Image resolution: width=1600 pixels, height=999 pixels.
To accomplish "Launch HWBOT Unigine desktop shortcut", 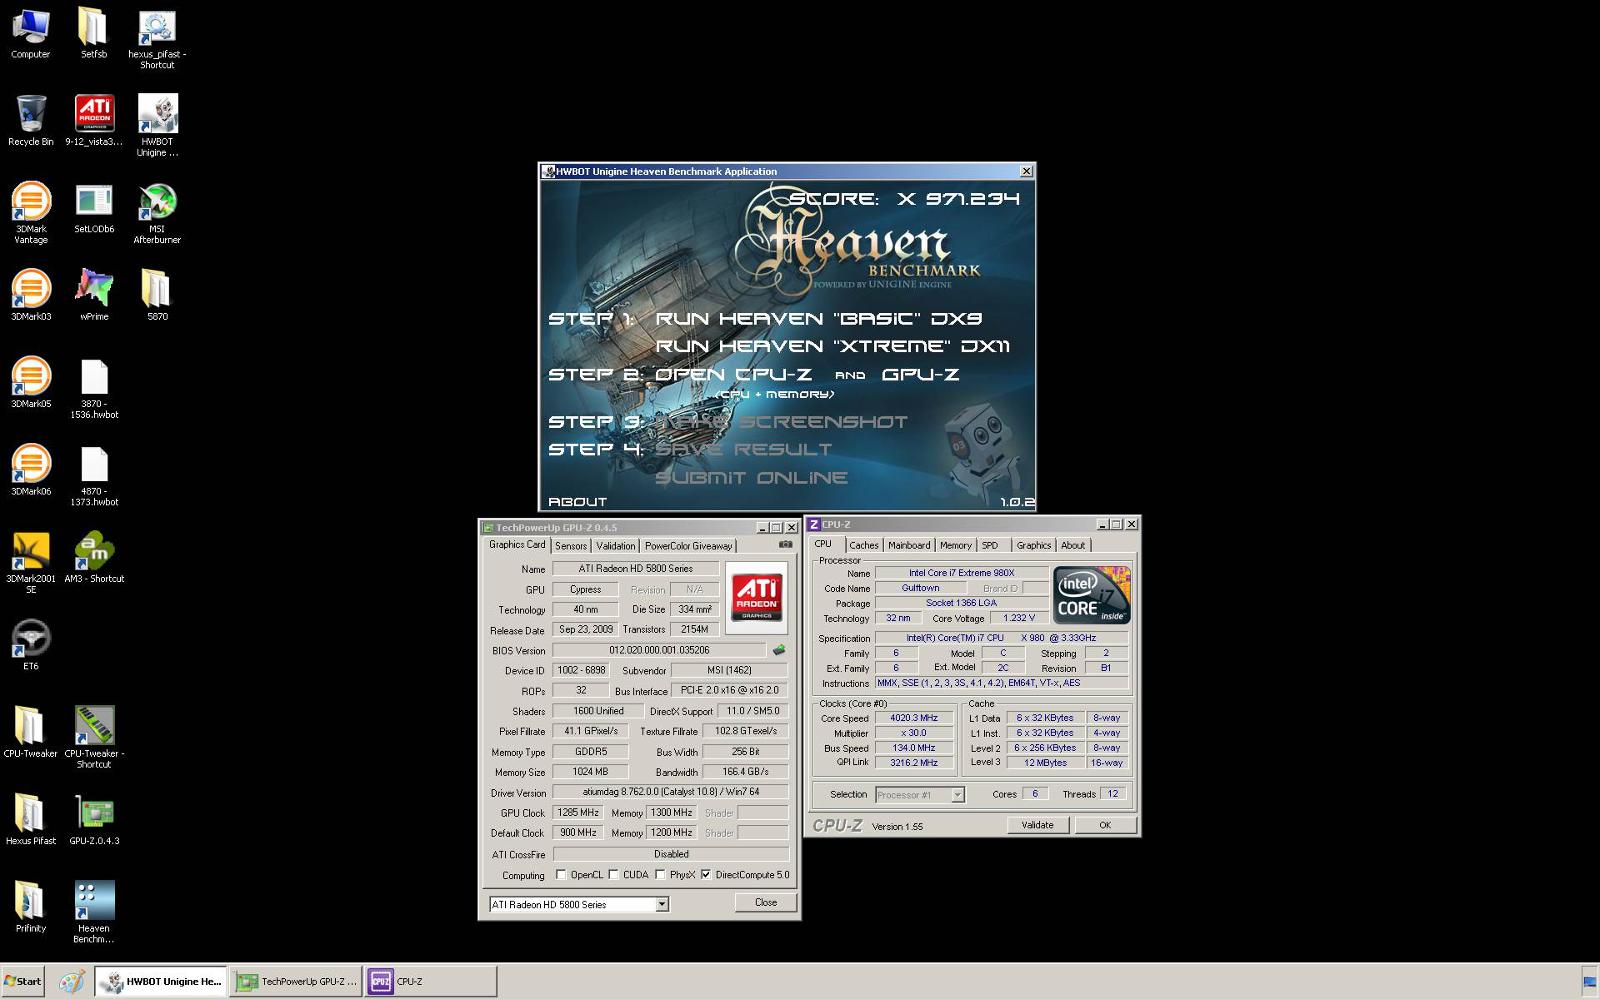I will tap(157, 125).
